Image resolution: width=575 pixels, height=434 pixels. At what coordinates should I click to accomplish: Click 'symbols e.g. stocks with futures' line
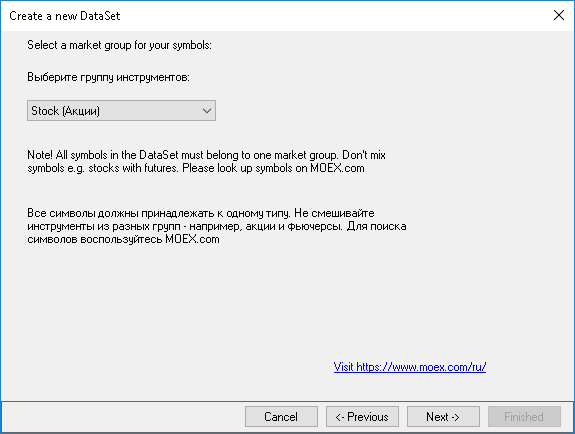coord(103,168)
